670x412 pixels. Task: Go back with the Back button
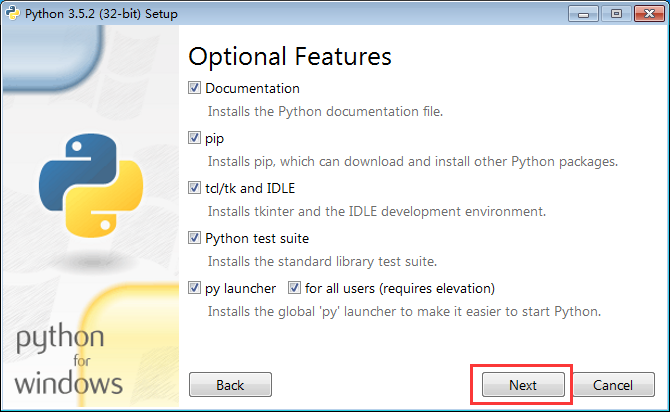tap(230, 385)
